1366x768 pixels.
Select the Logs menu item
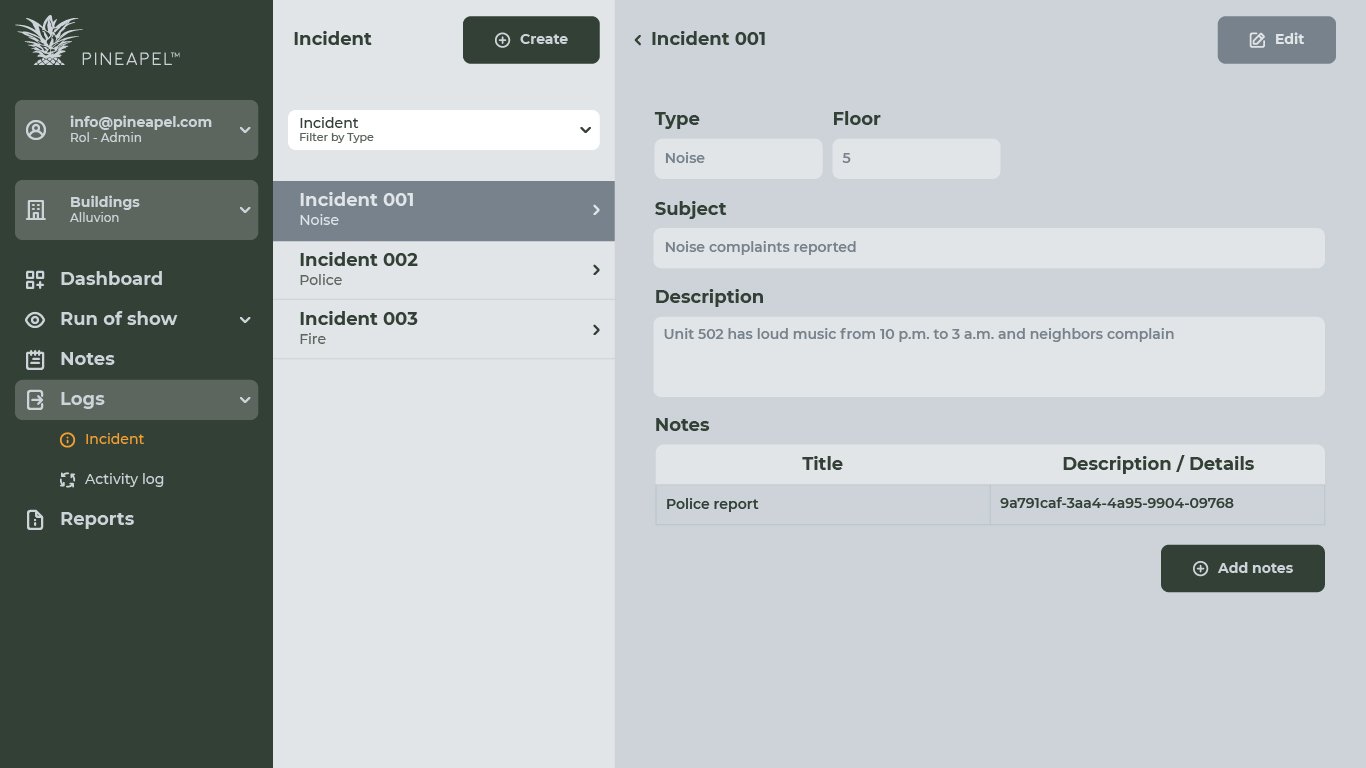click(x=136, y=400)
